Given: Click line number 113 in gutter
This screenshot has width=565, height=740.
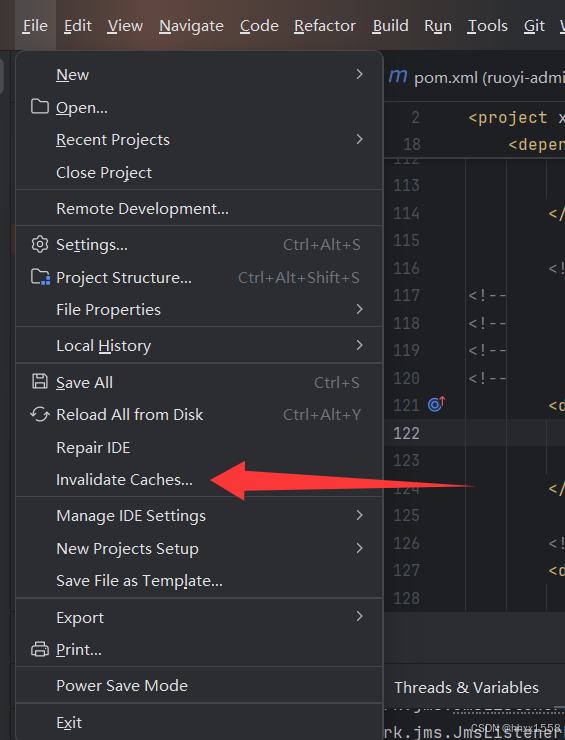Looking at the screenshot, I should pos(406,185).
